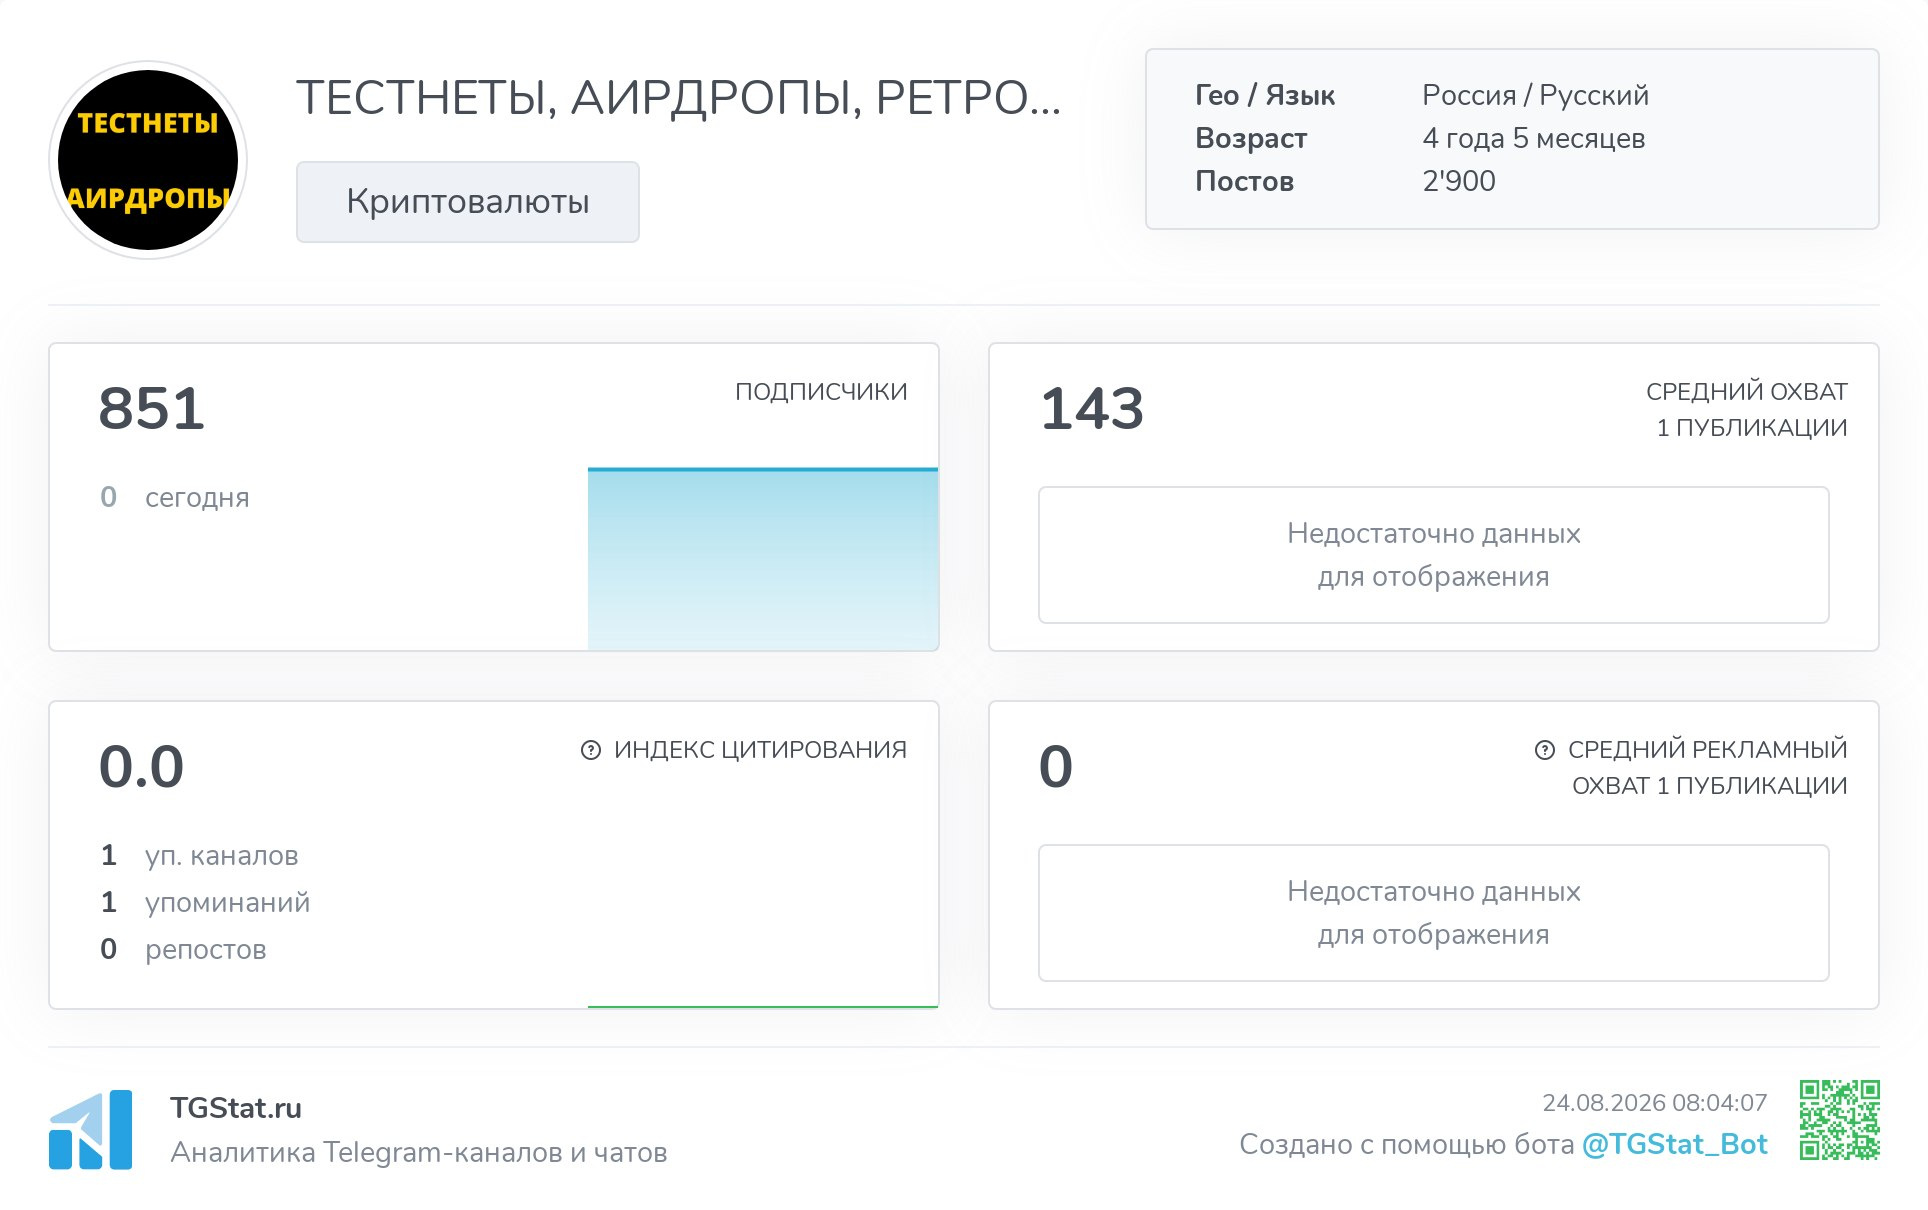Click the Недостаточно данных box under average reach

[x=1434, y=555]
